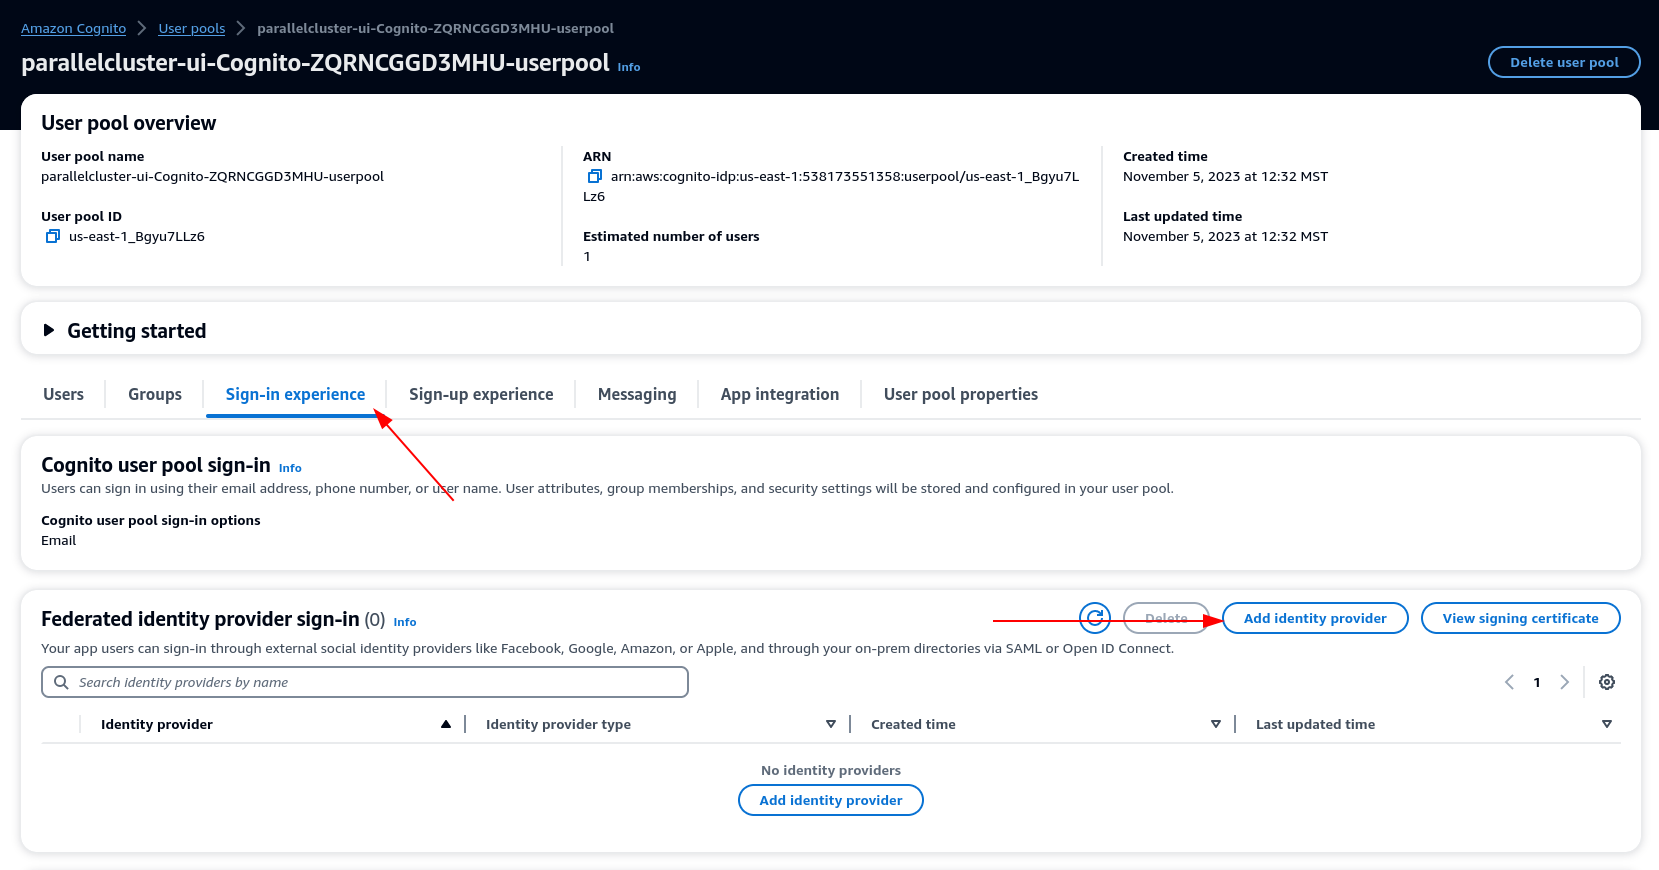Open identity provider table settings gear
The image size is (1659, 870).
point(1606,682)
